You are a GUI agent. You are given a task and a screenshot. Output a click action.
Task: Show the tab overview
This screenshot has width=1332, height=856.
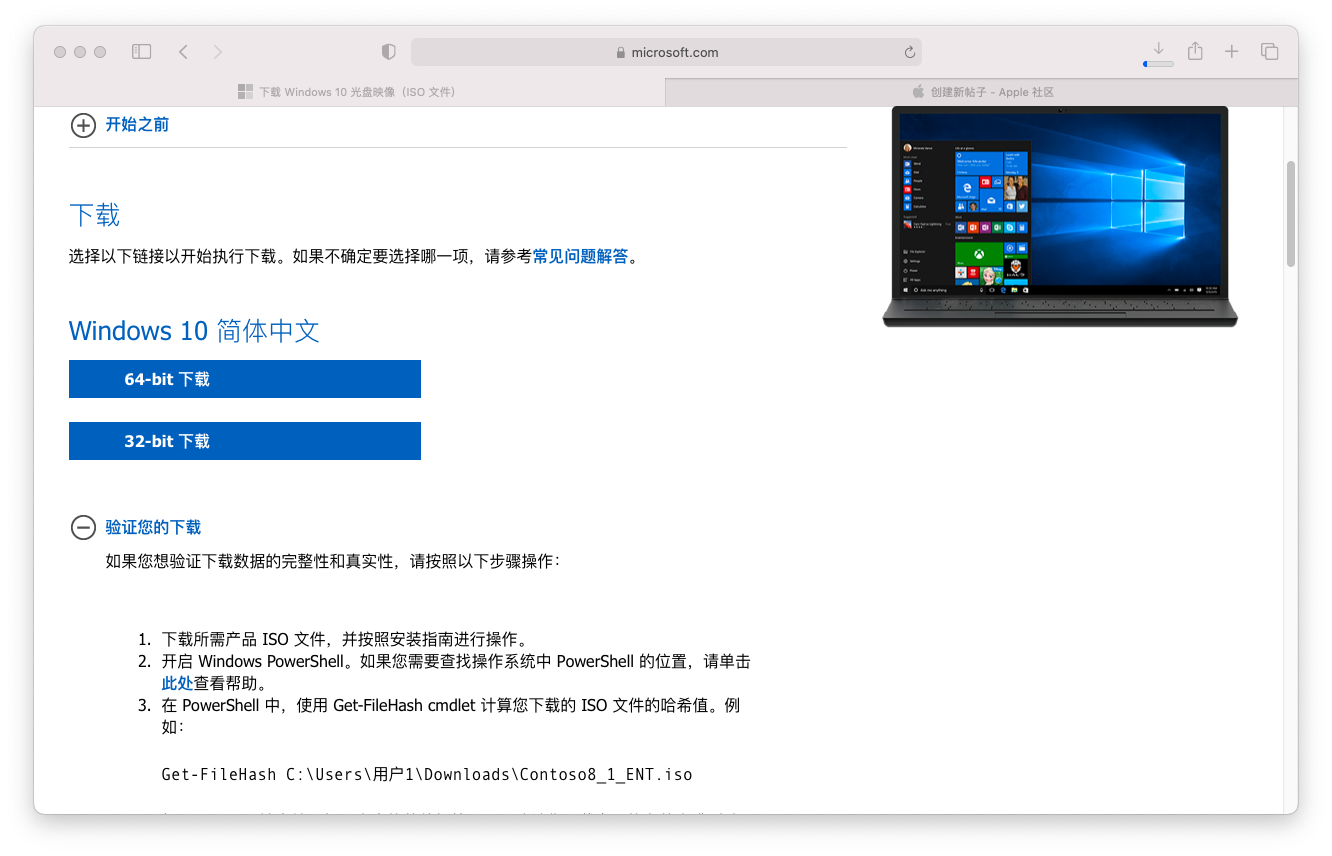pos(1270,52)
